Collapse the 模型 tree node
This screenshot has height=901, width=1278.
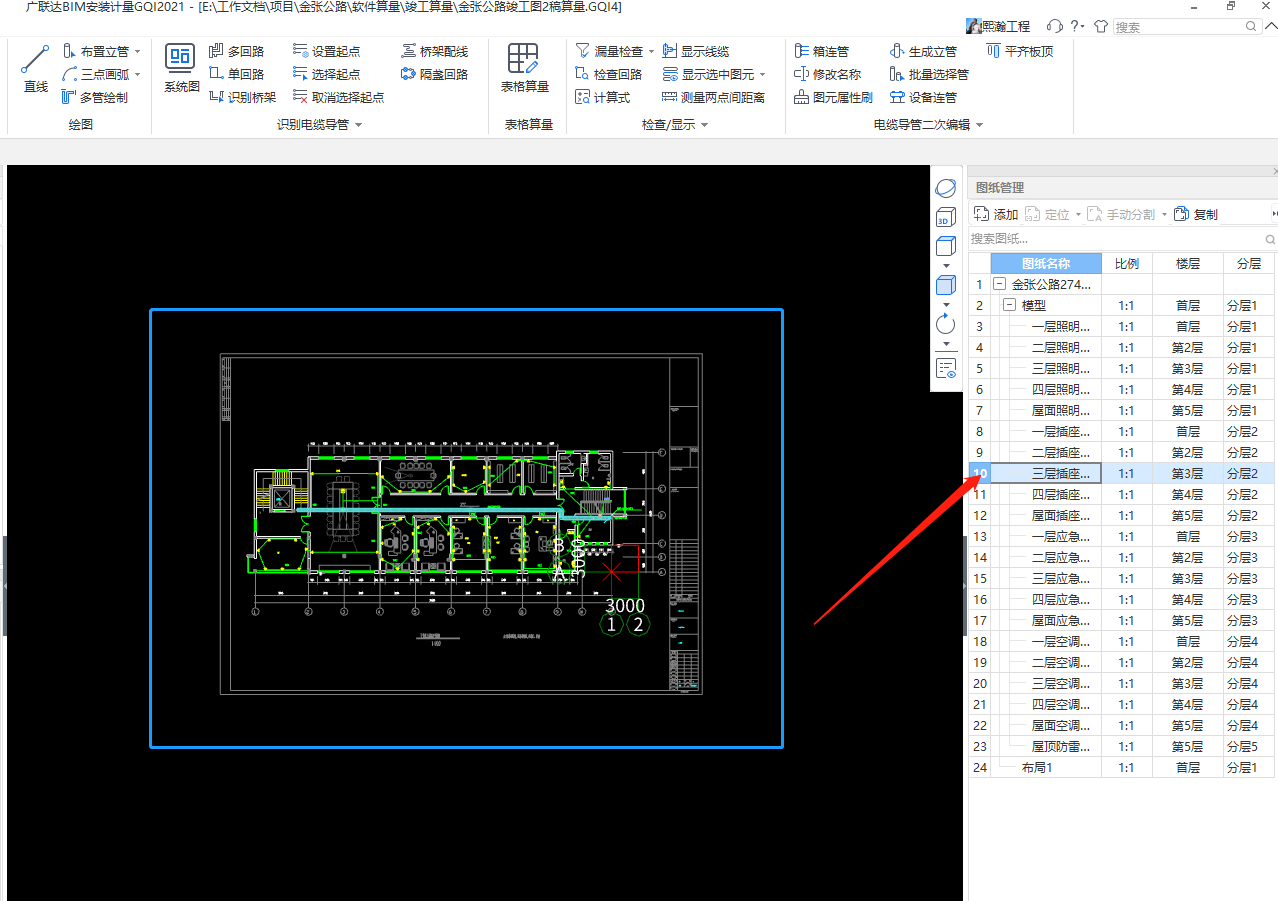point(1009,306)
